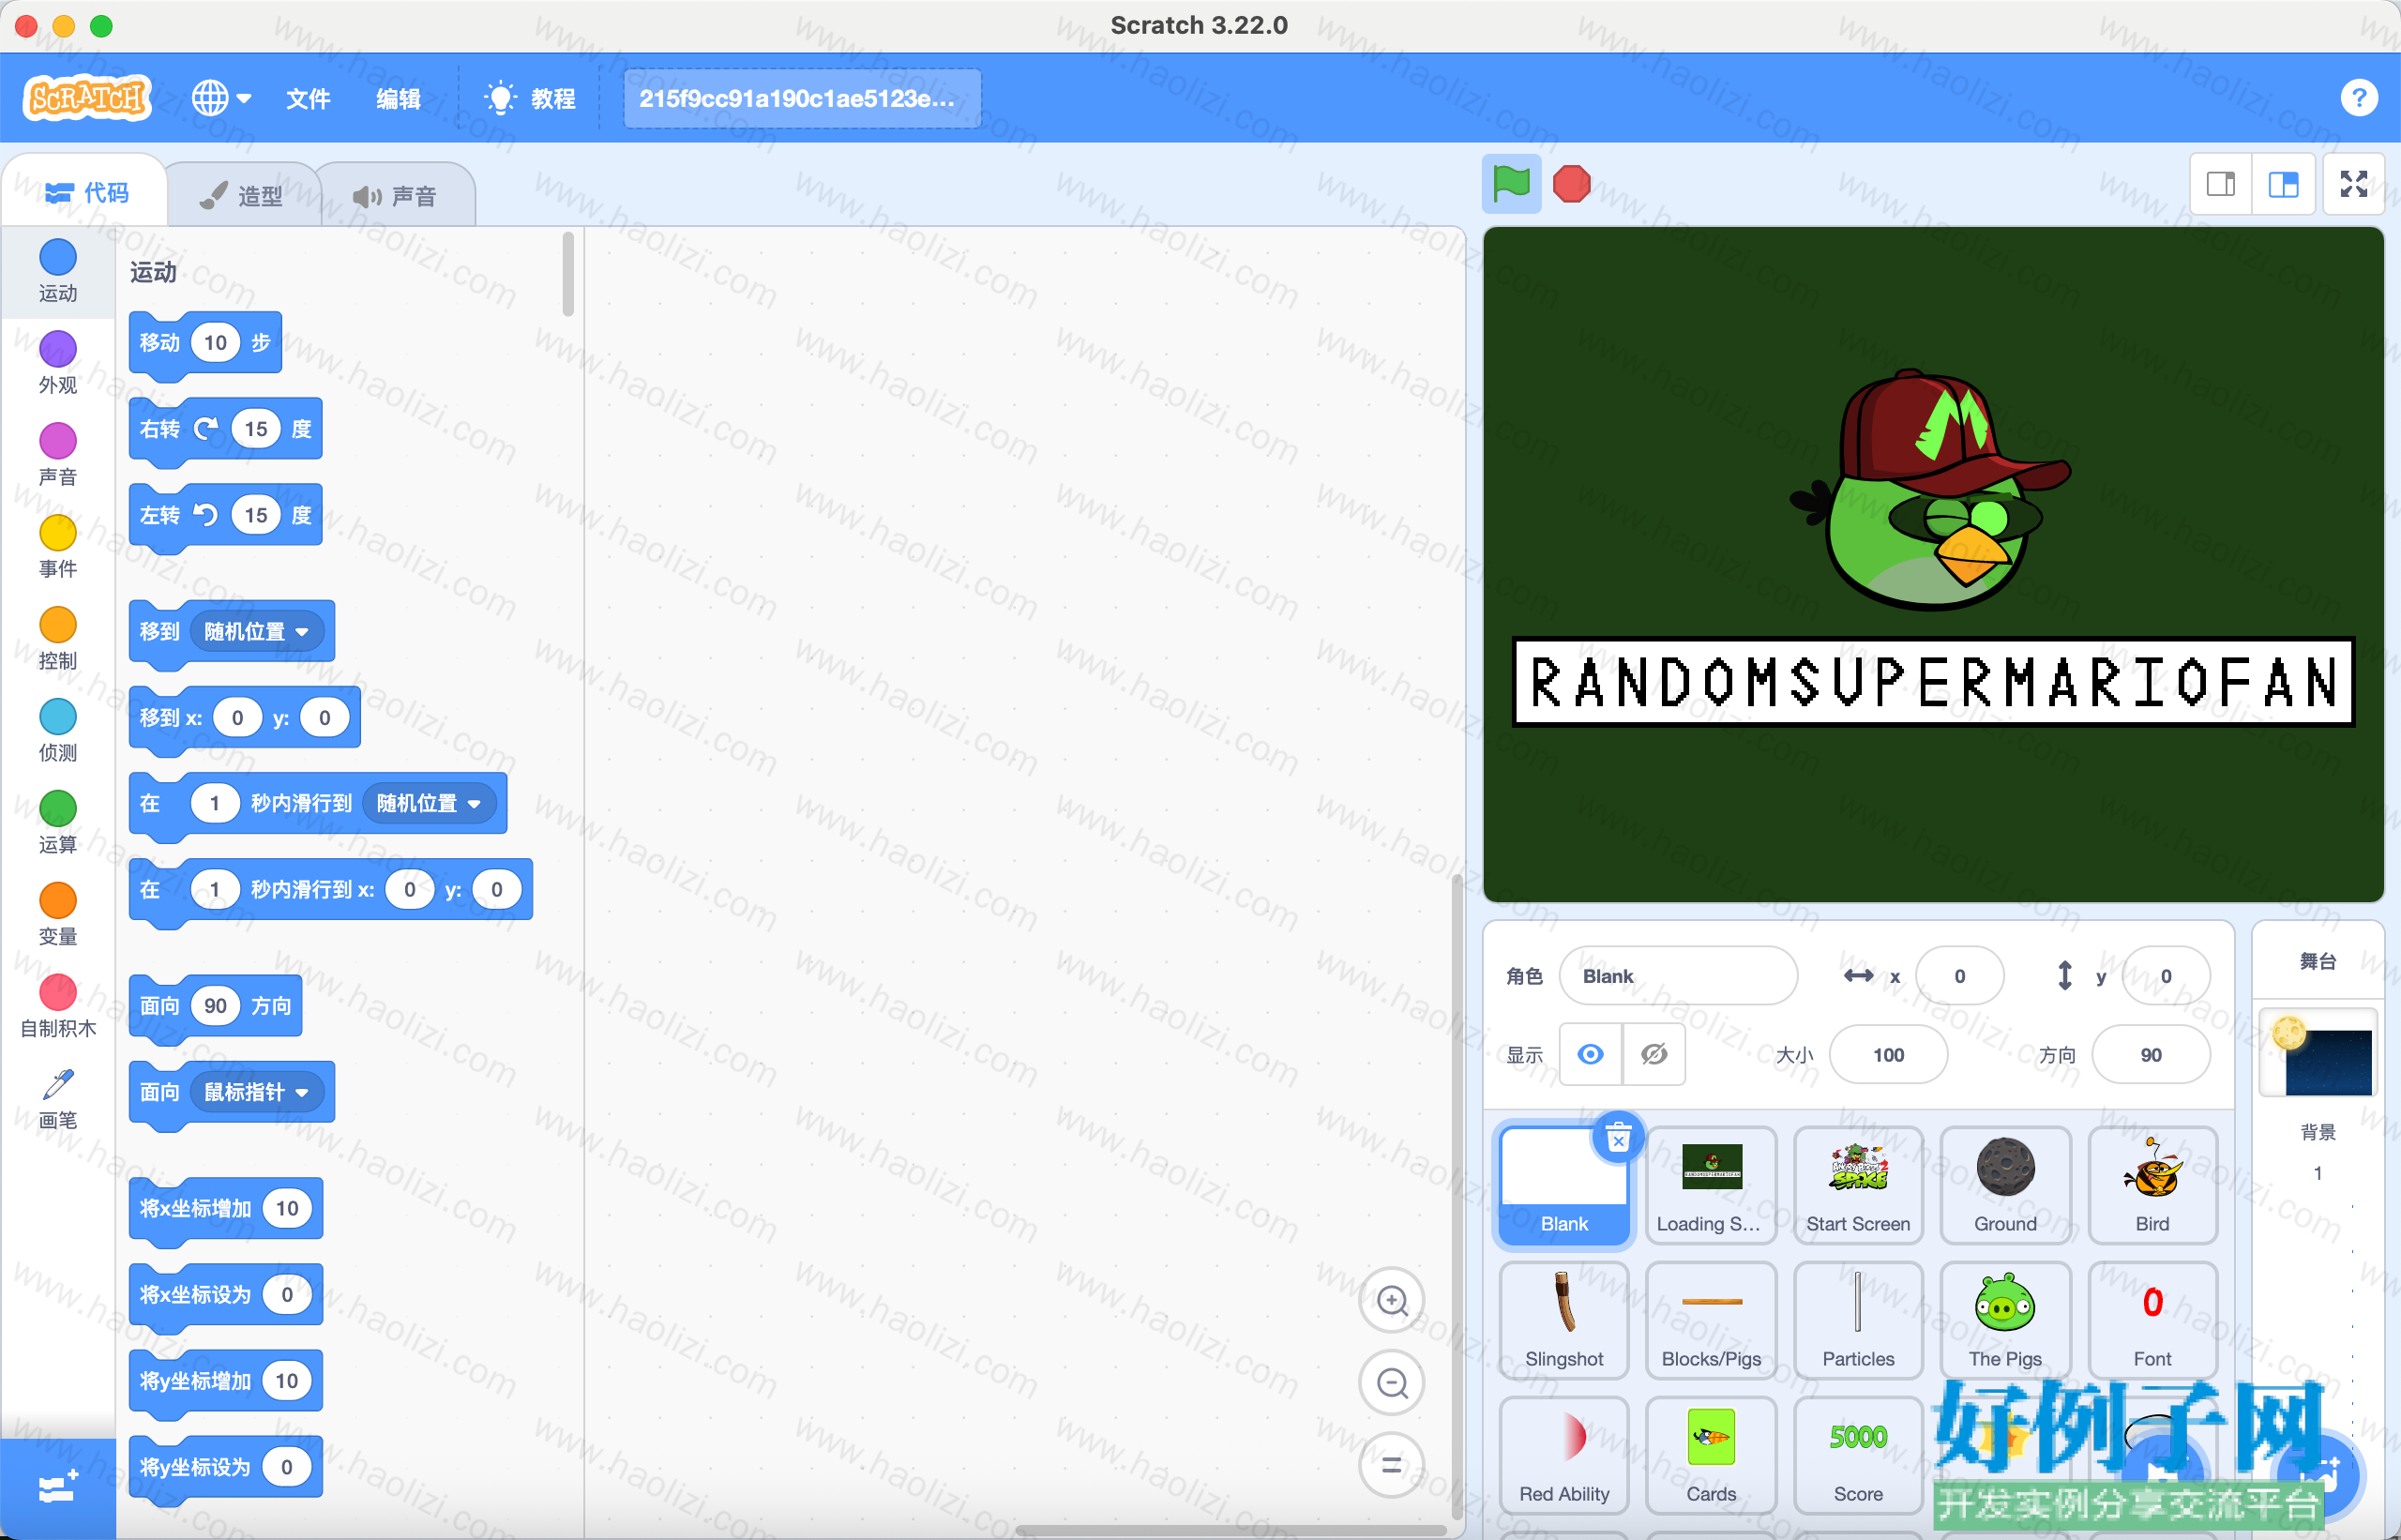Open the 文件 menu
2401x1540 pixels.
[x=308, y=98]
